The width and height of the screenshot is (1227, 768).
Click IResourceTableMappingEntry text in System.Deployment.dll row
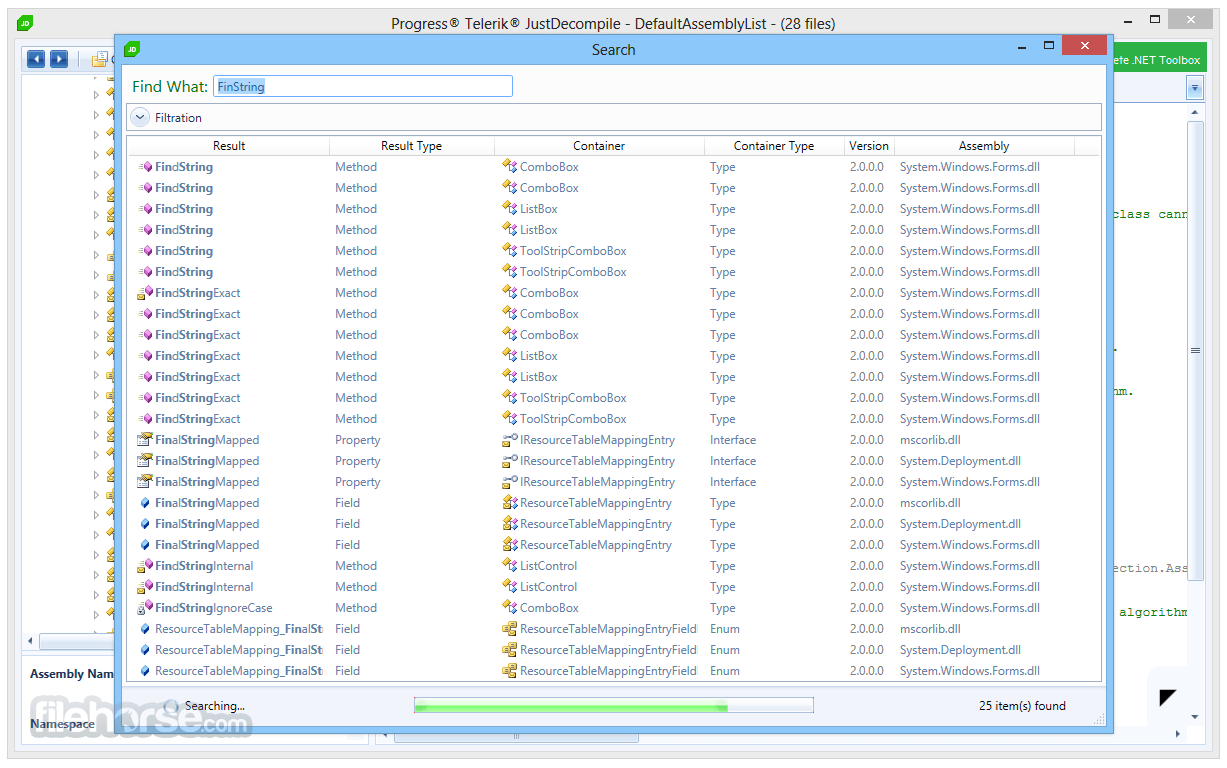tap(597, 461)
